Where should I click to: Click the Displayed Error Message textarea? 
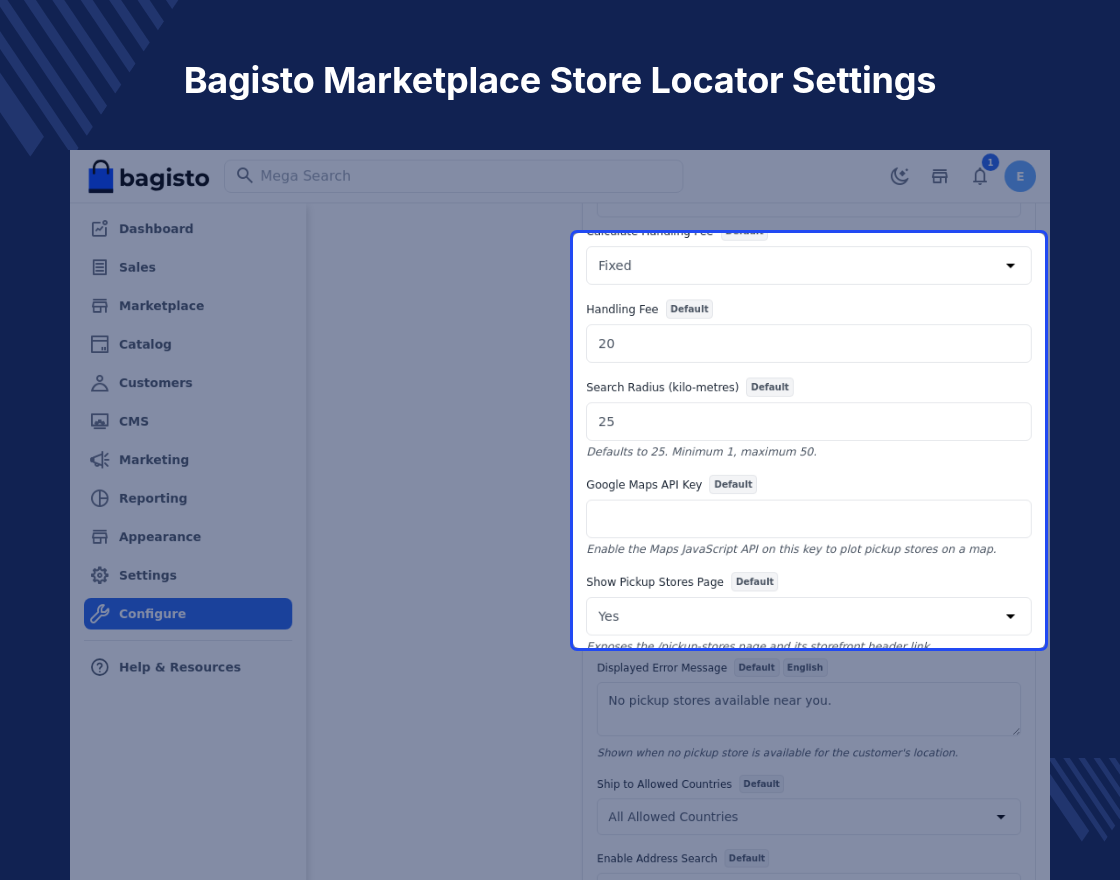click(x=809, y=709)
